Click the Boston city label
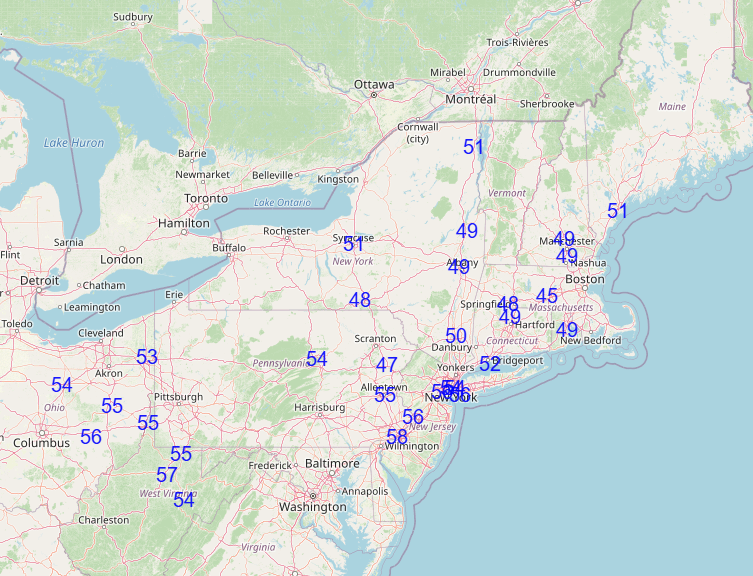Viewport: 753px width, 576px height. [x=585, y=279]
